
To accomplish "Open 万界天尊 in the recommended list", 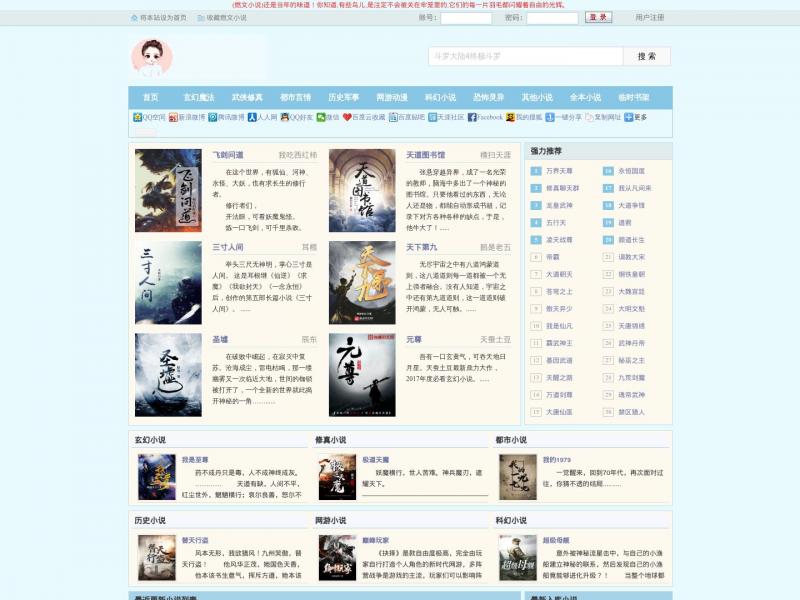I will [x=559, y=171].
